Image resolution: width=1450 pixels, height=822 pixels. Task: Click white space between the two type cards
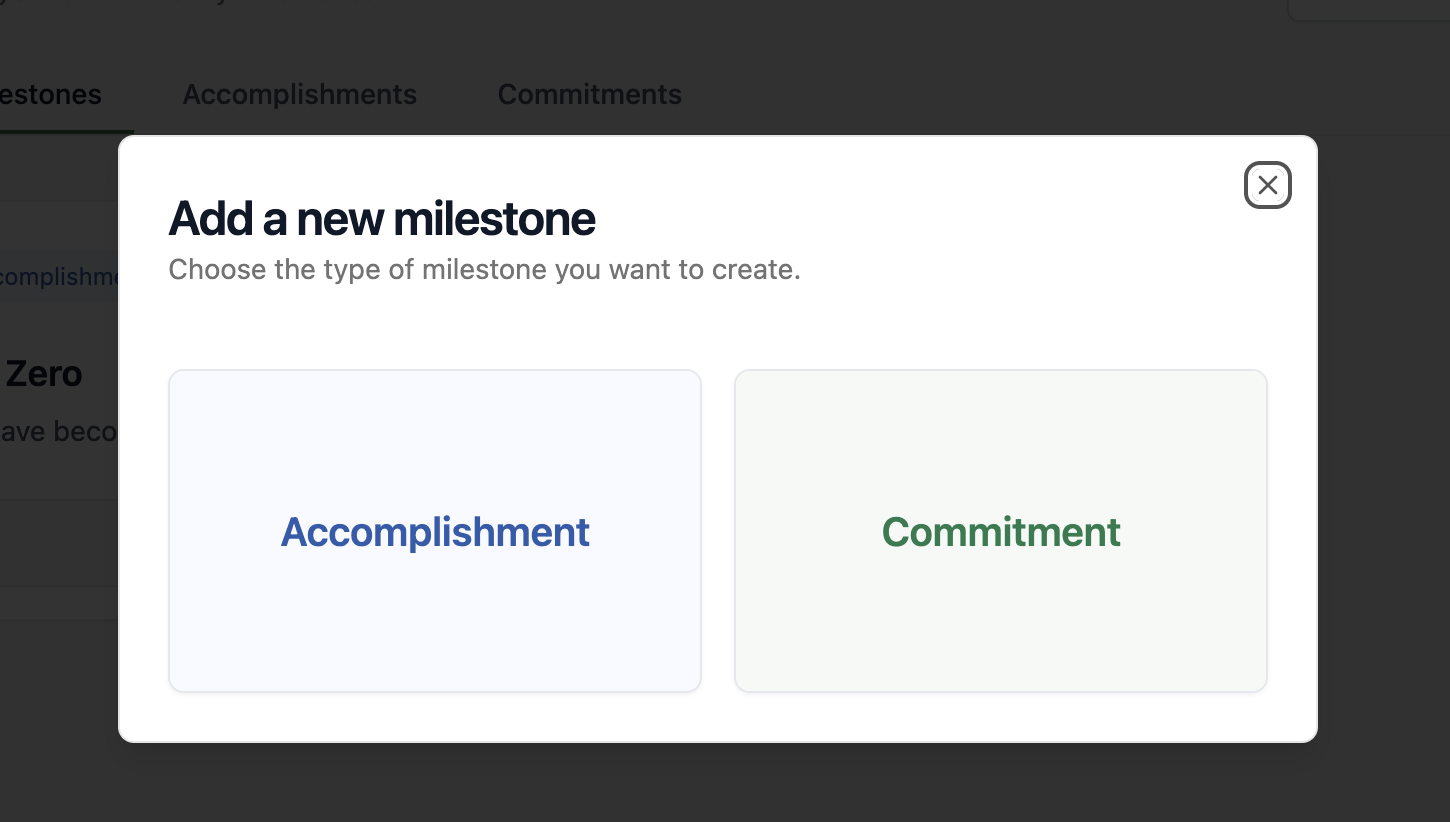click(x=718, y=530)
